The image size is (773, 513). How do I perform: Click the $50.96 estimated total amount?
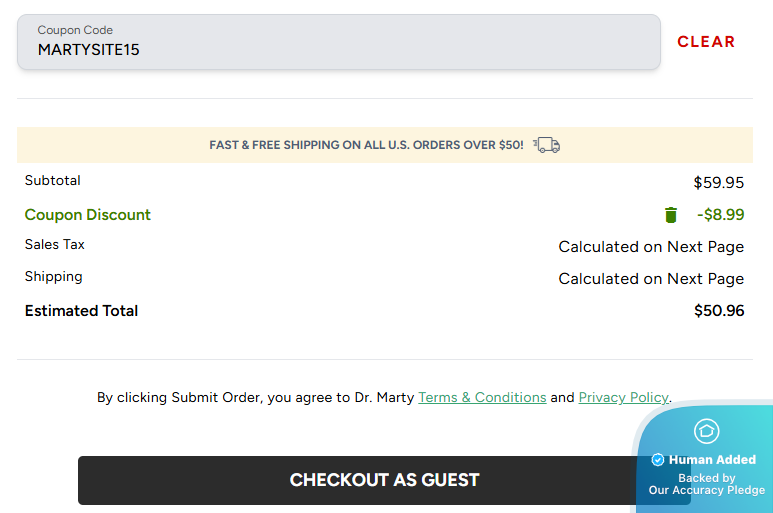tap(719, 311)
